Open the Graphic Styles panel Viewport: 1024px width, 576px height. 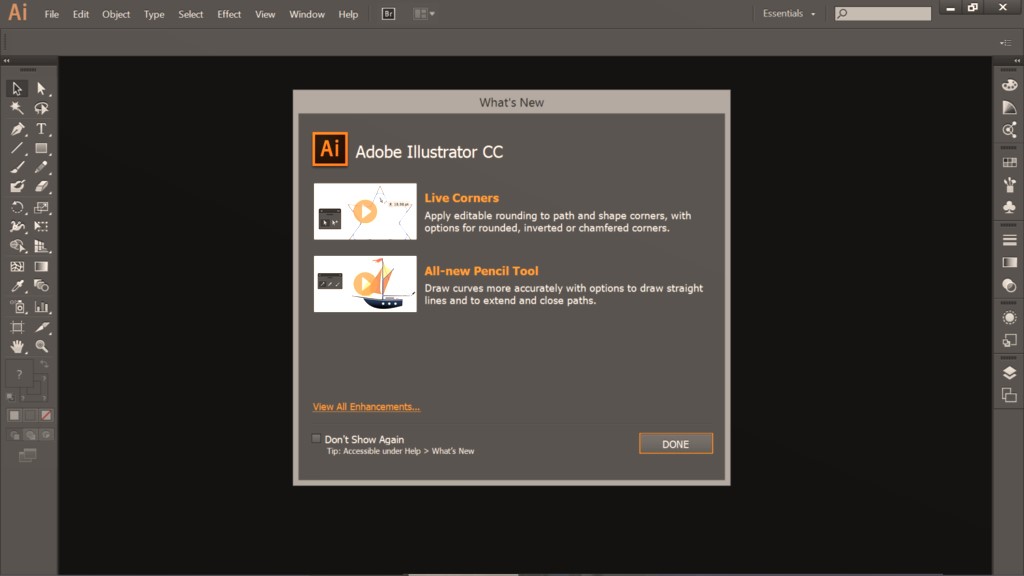(x=1009, y=340)
